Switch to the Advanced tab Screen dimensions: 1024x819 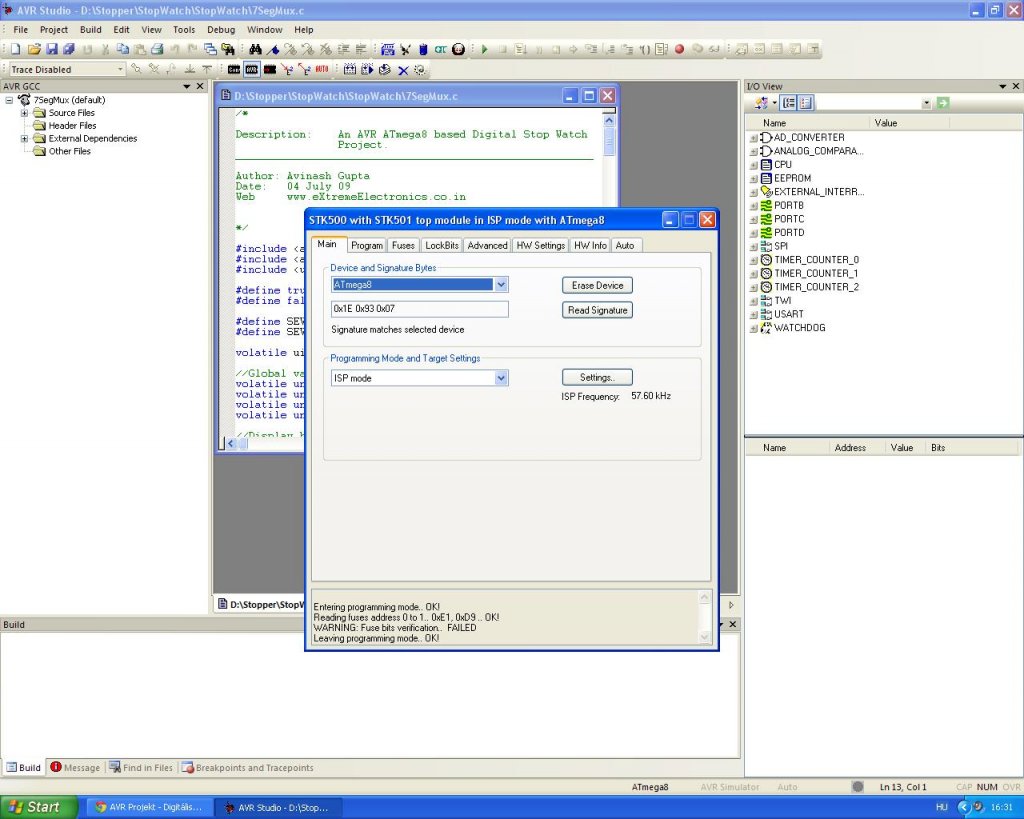tap(487, 246)
